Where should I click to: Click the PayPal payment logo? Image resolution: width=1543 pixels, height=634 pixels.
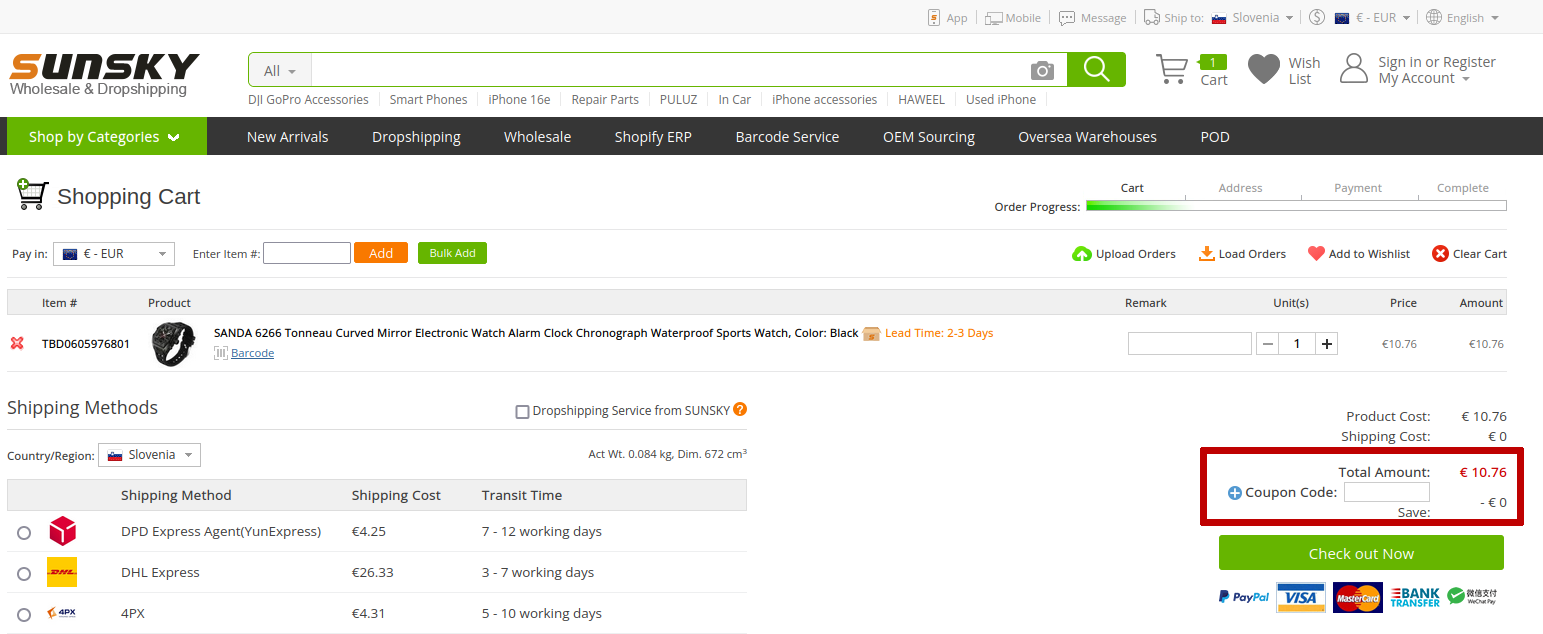pos(1244,597)
